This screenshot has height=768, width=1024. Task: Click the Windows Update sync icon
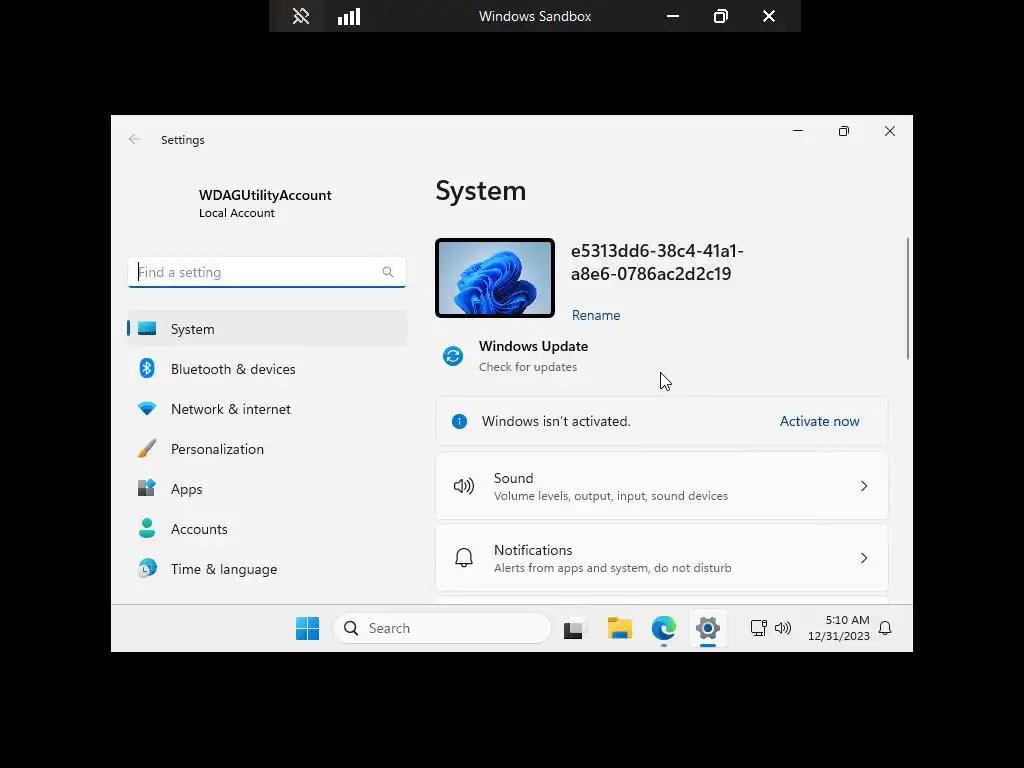point(453,356)
